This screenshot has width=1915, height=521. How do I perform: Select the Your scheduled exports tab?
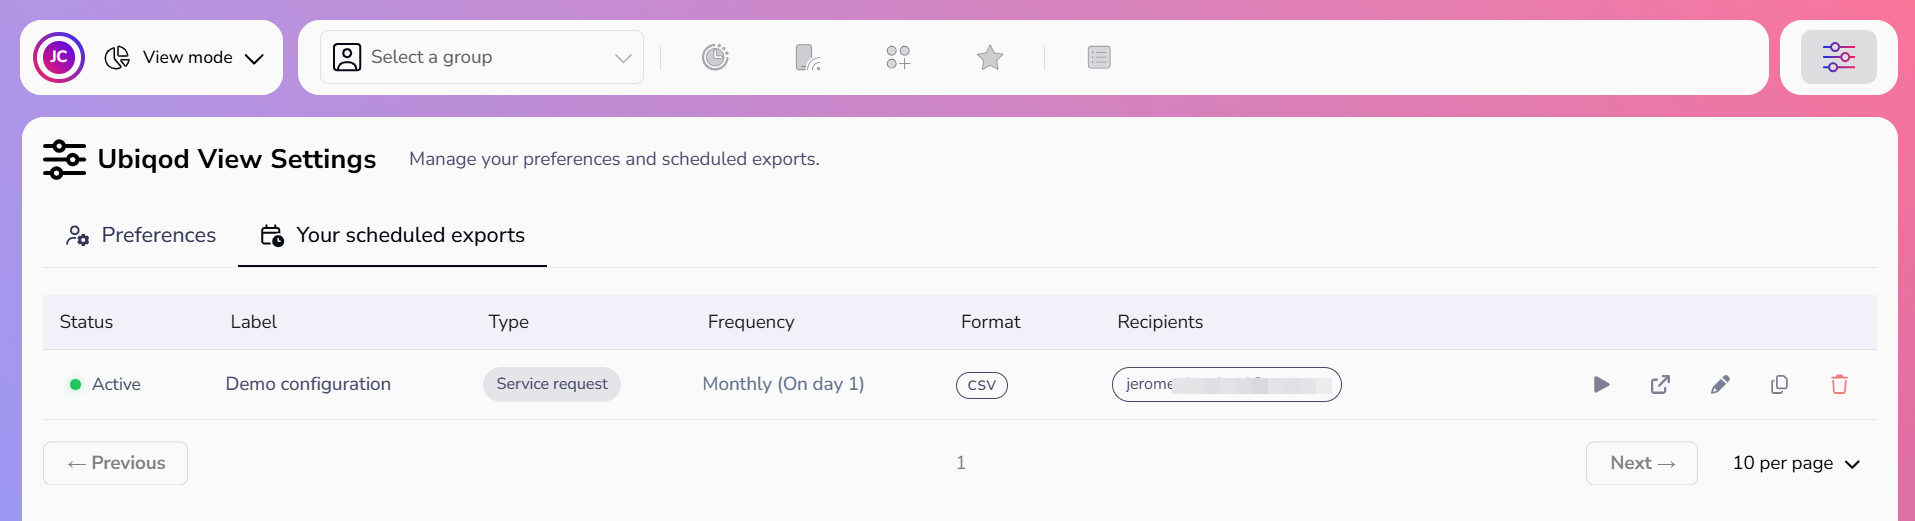tap(392, 235)
